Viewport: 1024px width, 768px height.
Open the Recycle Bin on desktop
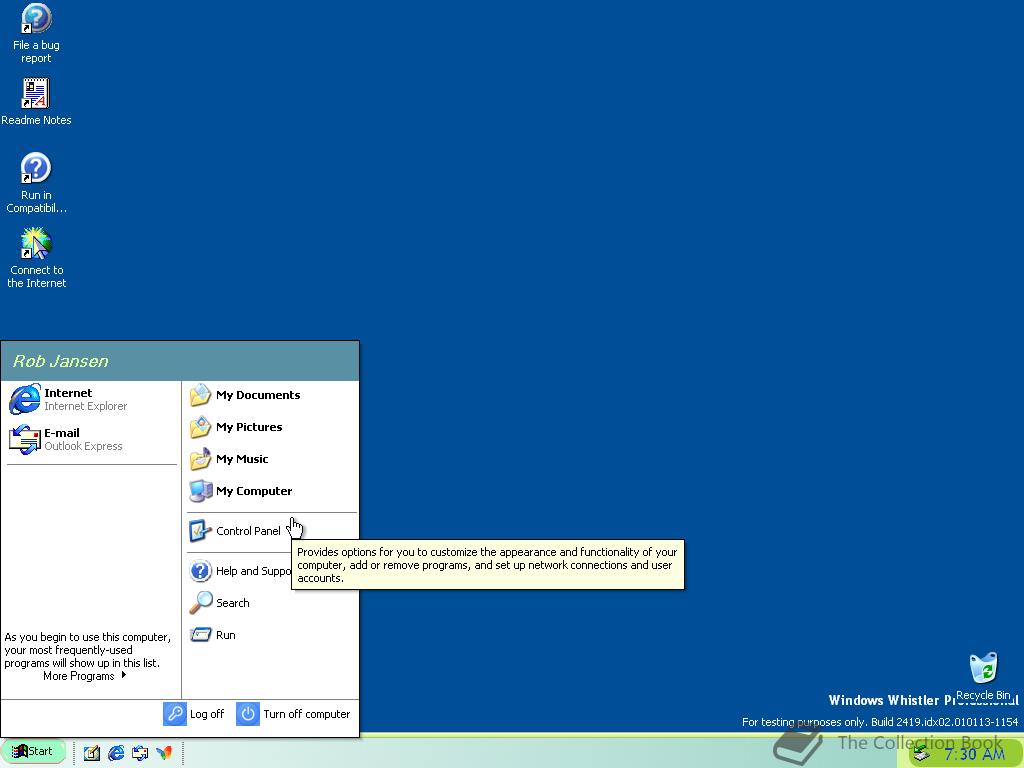click(x=983, y=676)
